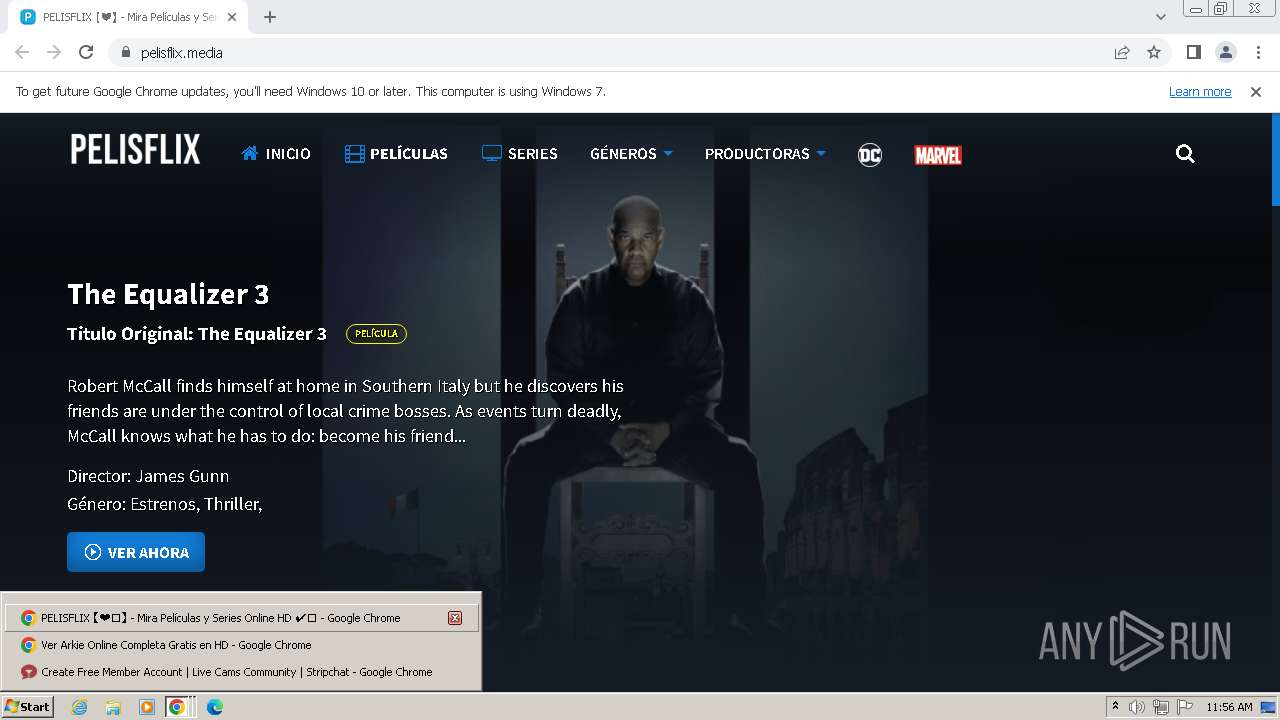
Task: Click the PELÍCULA badge
Action: [376, 334]
